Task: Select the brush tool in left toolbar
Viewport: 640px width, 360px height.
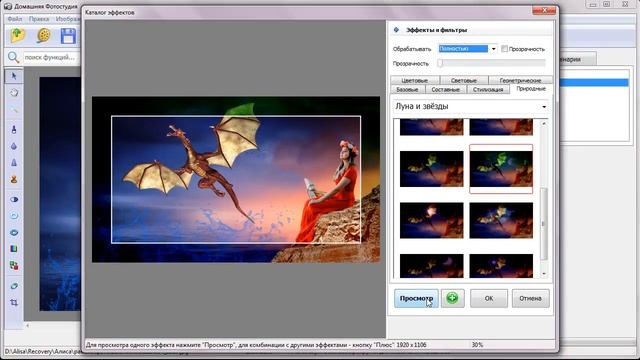Action: pyautogui.click(x=14, y=129)
